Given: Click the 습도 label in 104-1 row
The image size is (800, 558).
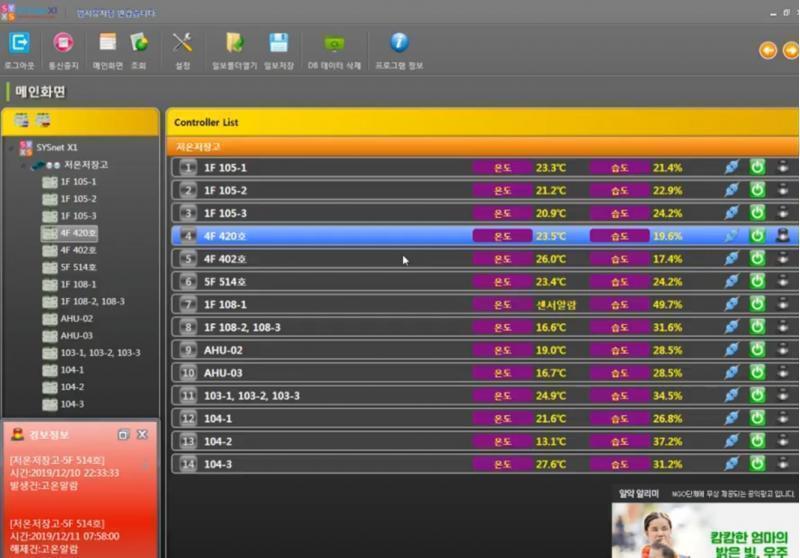Looking at the screenshot, I should click(x=619, y=418).
